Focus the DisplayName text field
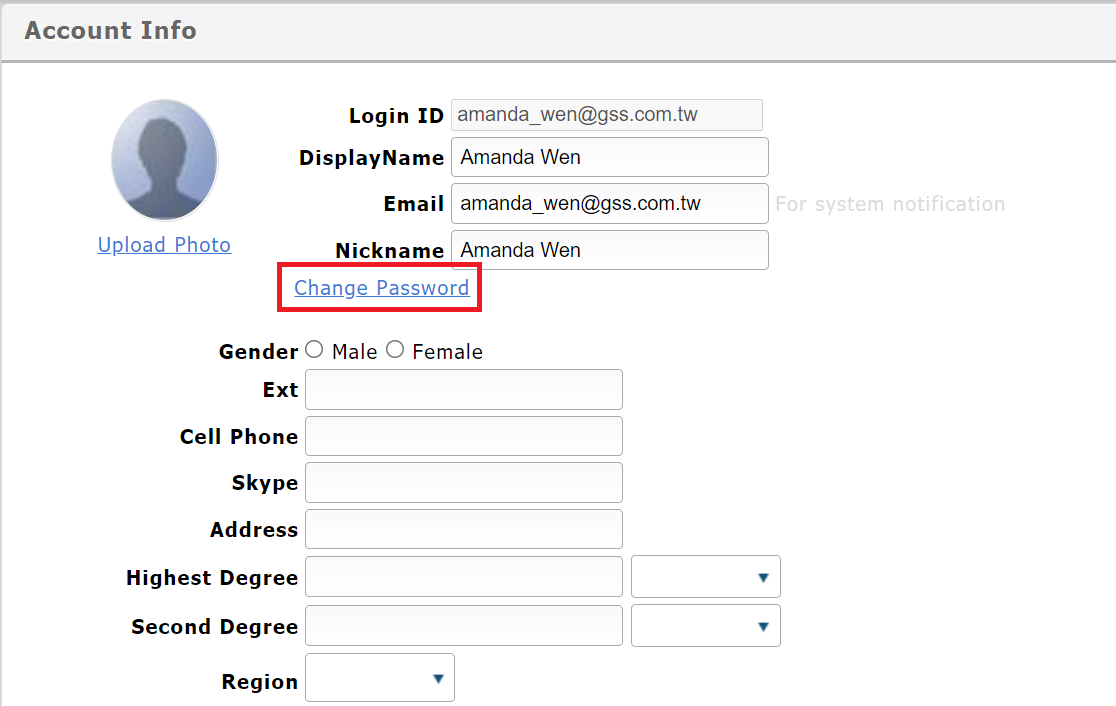 pyautogui.click(x=609, y=157)
